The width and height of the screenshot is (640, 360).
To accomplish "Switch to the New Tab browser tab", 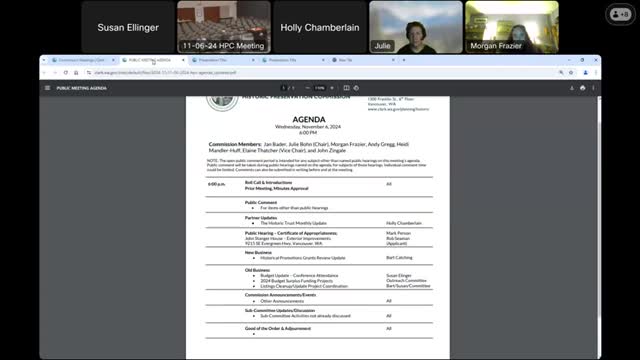I will 363,60.
